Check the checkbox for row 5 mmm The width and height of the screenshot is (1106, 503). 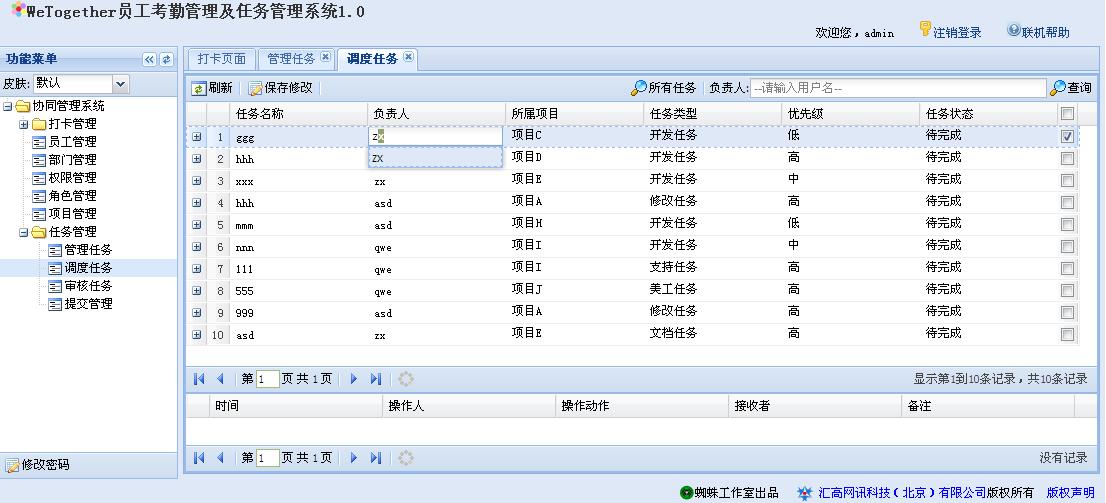pyautogui.click(x=1067, y=225)
